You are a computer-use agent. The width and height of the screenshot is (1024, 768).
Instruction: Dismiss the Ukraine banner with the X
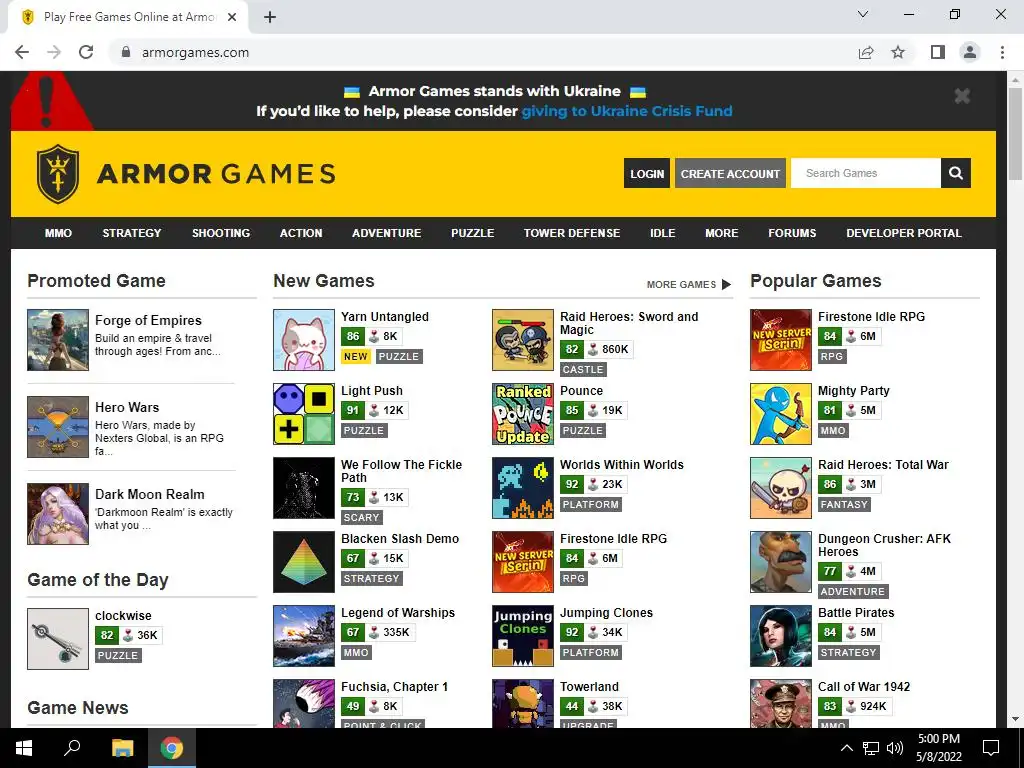(962, 96)
